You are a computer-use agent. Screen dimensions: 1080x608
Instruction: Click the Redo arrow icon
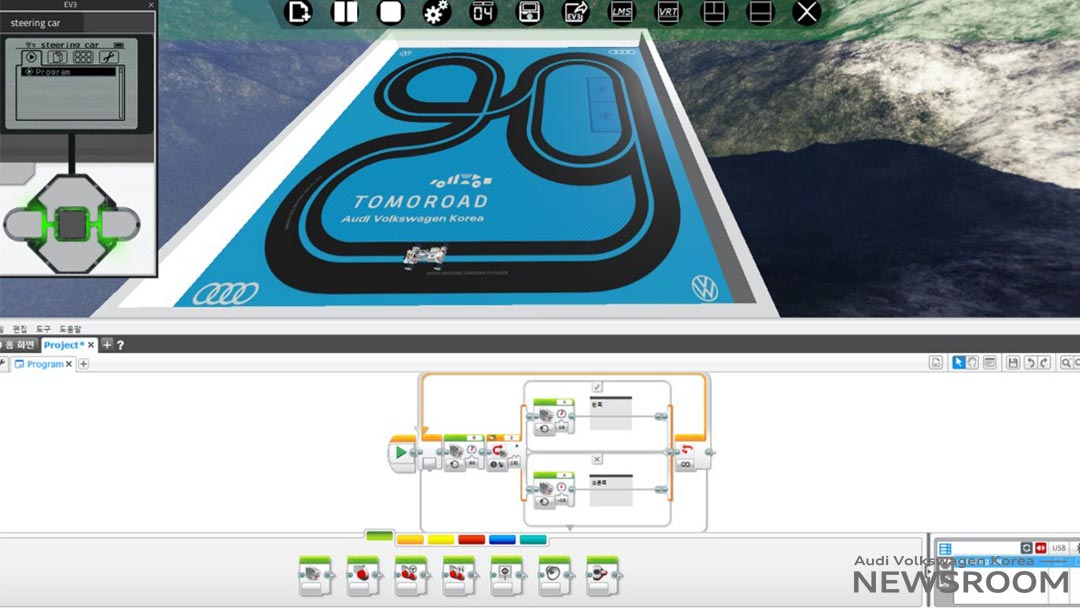tap(1044, 363)
